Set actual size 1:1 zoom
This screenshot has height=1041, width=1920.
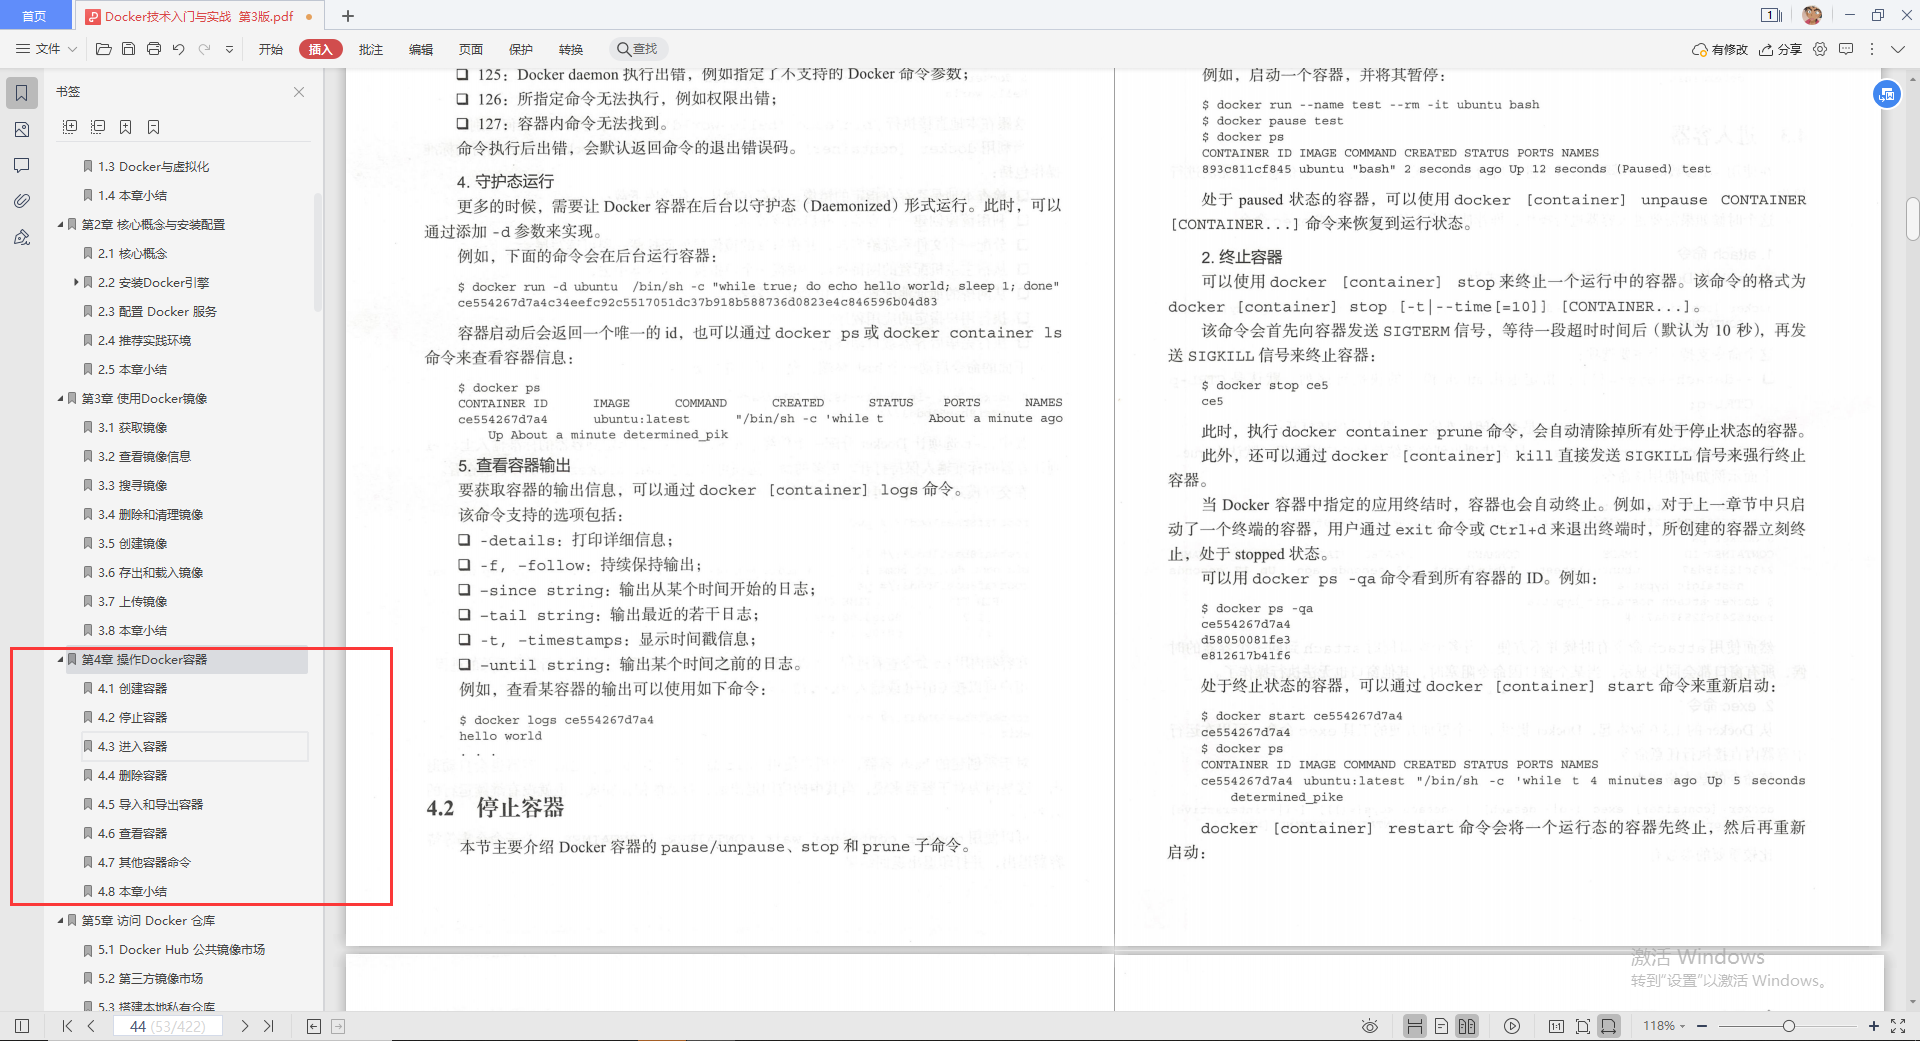coord(1556,1026)
